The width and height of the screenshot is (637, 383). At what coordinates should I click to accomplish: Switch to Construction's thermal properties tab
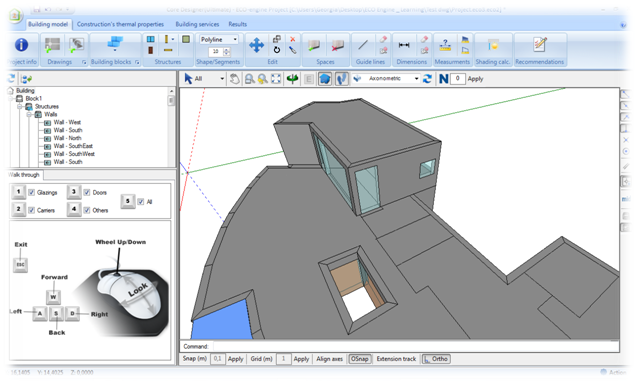pos(120,24)
